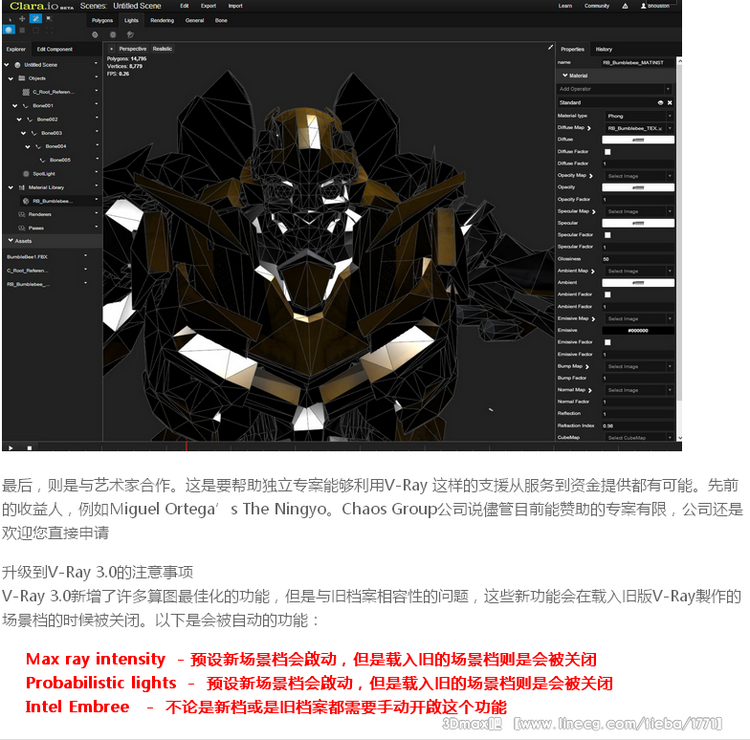This screenshot has height=740, width=750.
Task: Click the Specular white color swatch
Action: pyautogui.click(x=638, y=223)
